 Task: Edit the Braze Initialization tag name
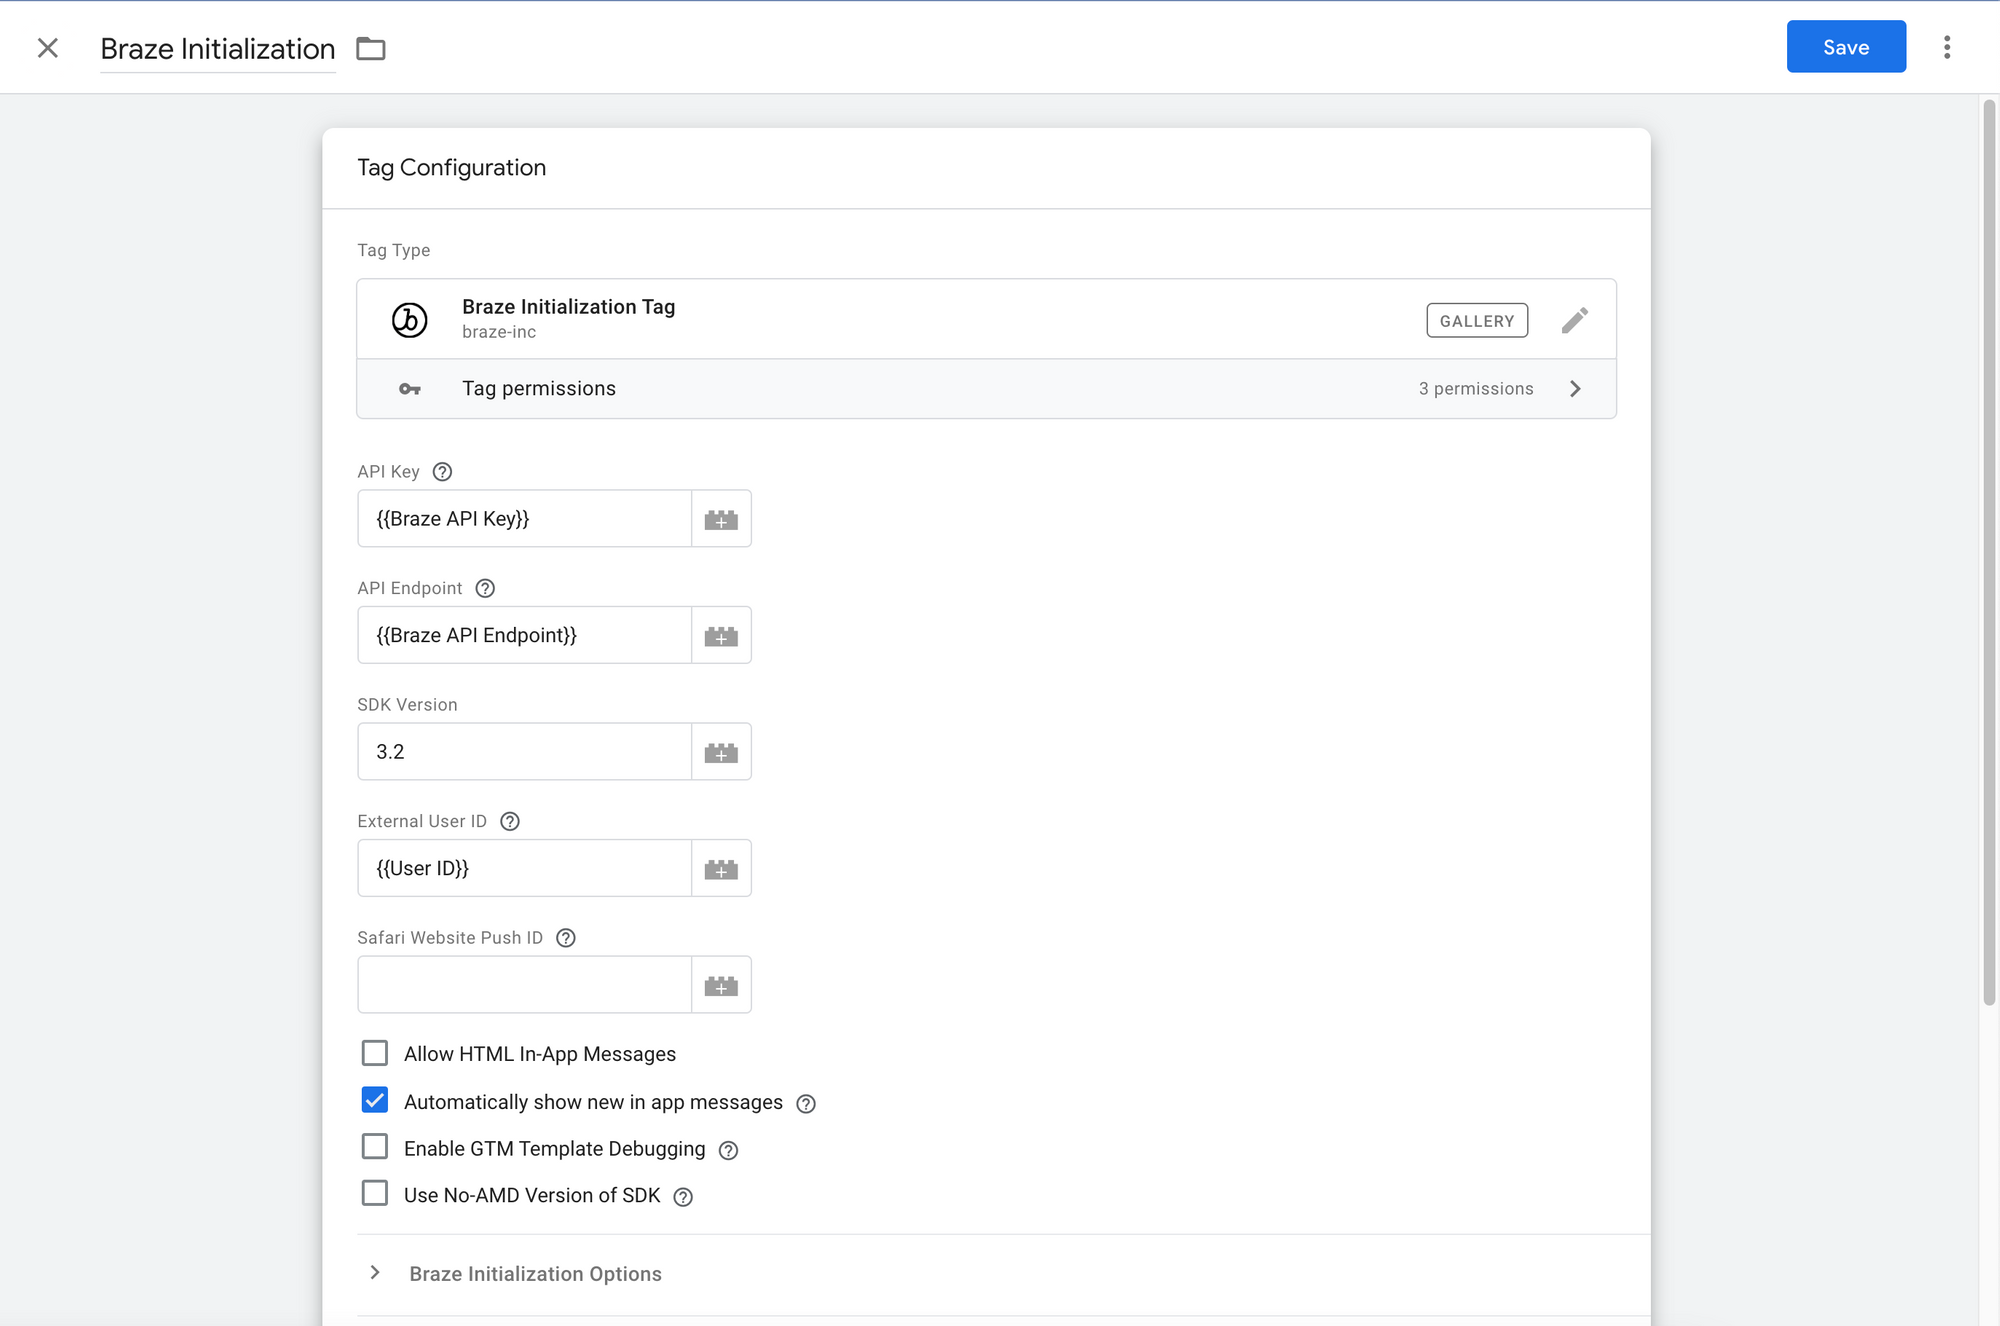pos(218,49)
